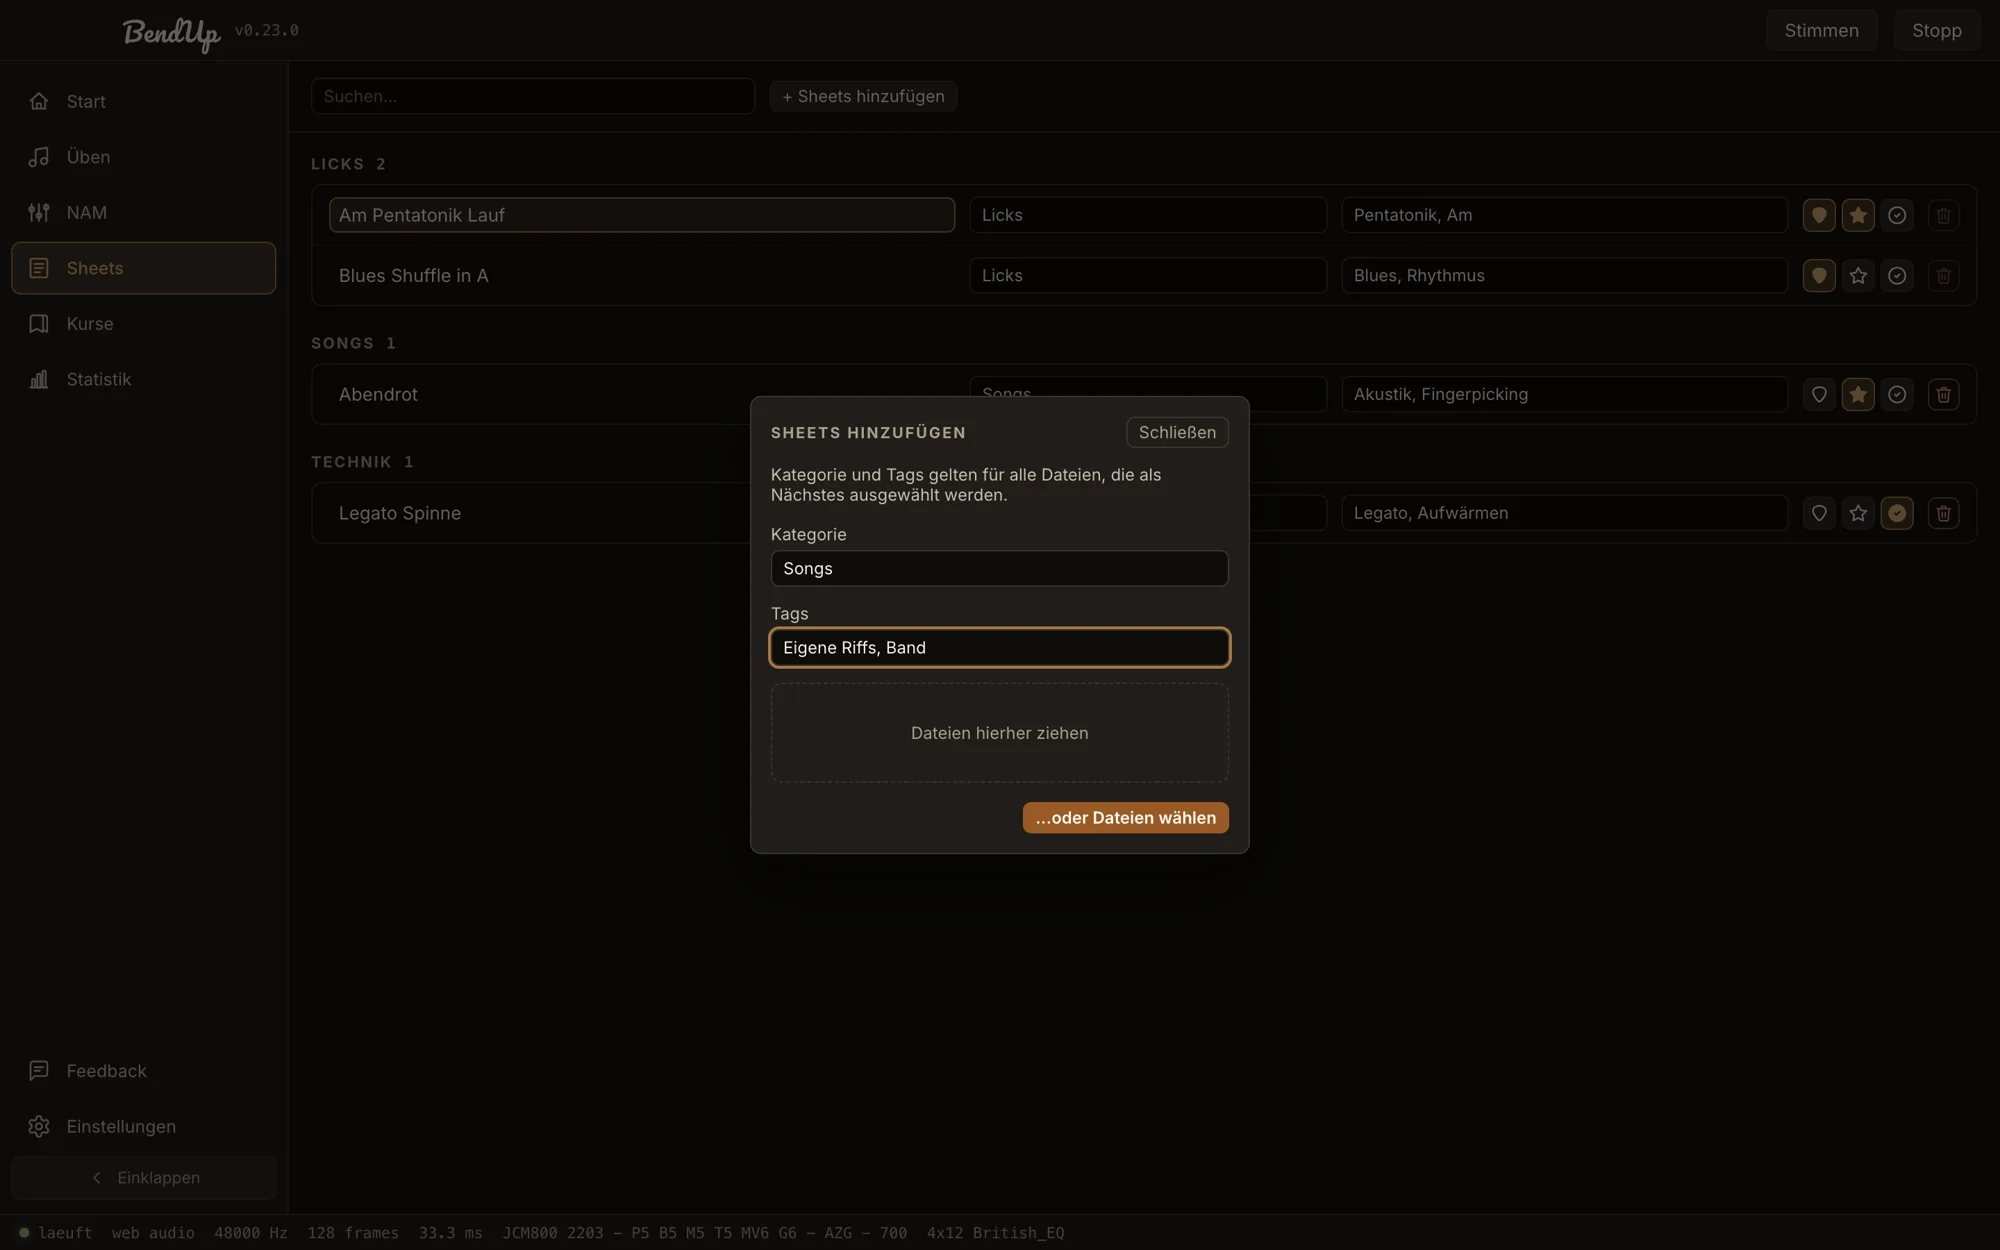Image resolution: width=2000 pixels, height=1250 pixels.
Task: Collapse the sidebar with Einklappen chevron
Action: (x=143, y=1178)
